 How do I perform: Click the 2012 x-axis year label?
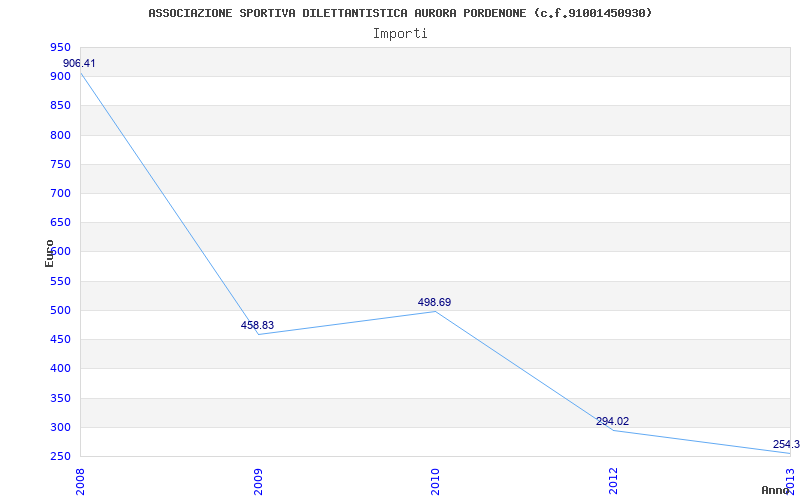pos(613,482)
